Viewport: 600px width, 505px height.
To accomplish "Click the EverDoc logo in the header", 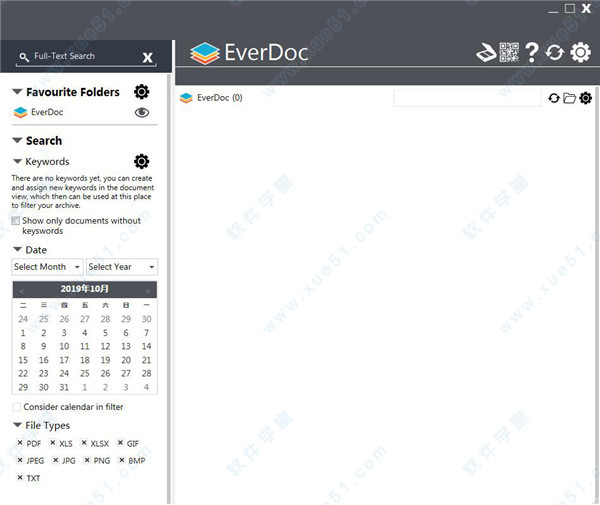I will pyautogui.click(x=249, y=53).
